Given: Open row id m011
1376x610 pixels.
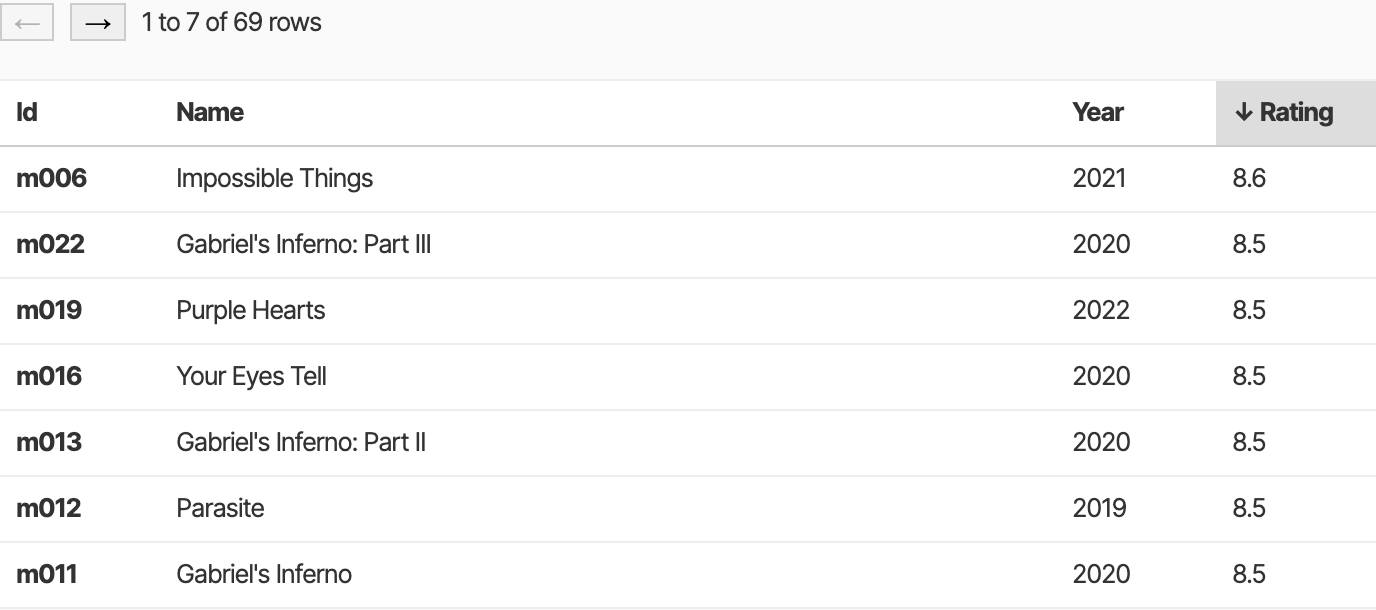Looking at the screenshot, I should [46, 574].
